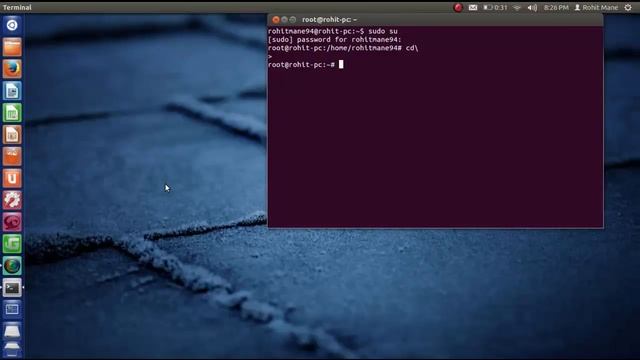Open the Ubuntu Dash home launcher

click(x=12, y=25)
